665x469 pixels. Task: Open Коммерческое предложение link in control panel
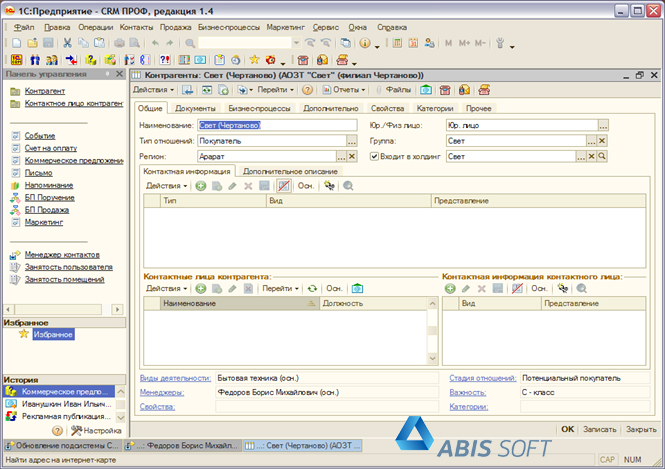point(74,160)
